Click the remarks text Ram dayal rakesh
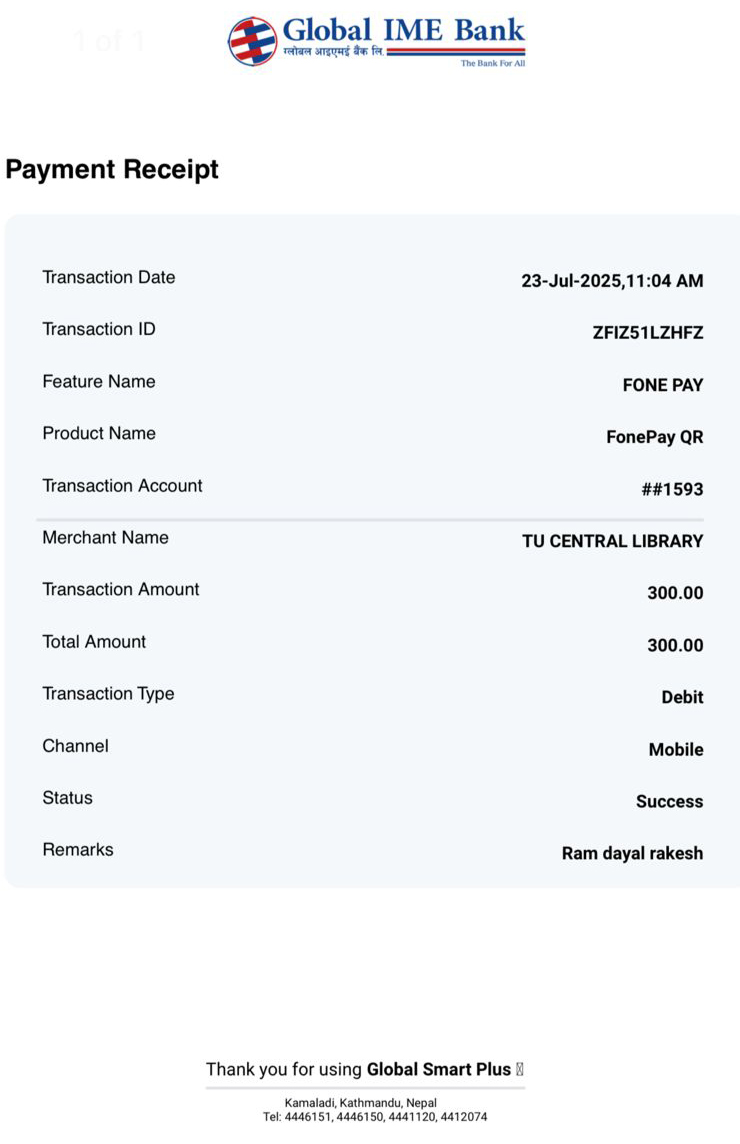 [x=632, y=853]
